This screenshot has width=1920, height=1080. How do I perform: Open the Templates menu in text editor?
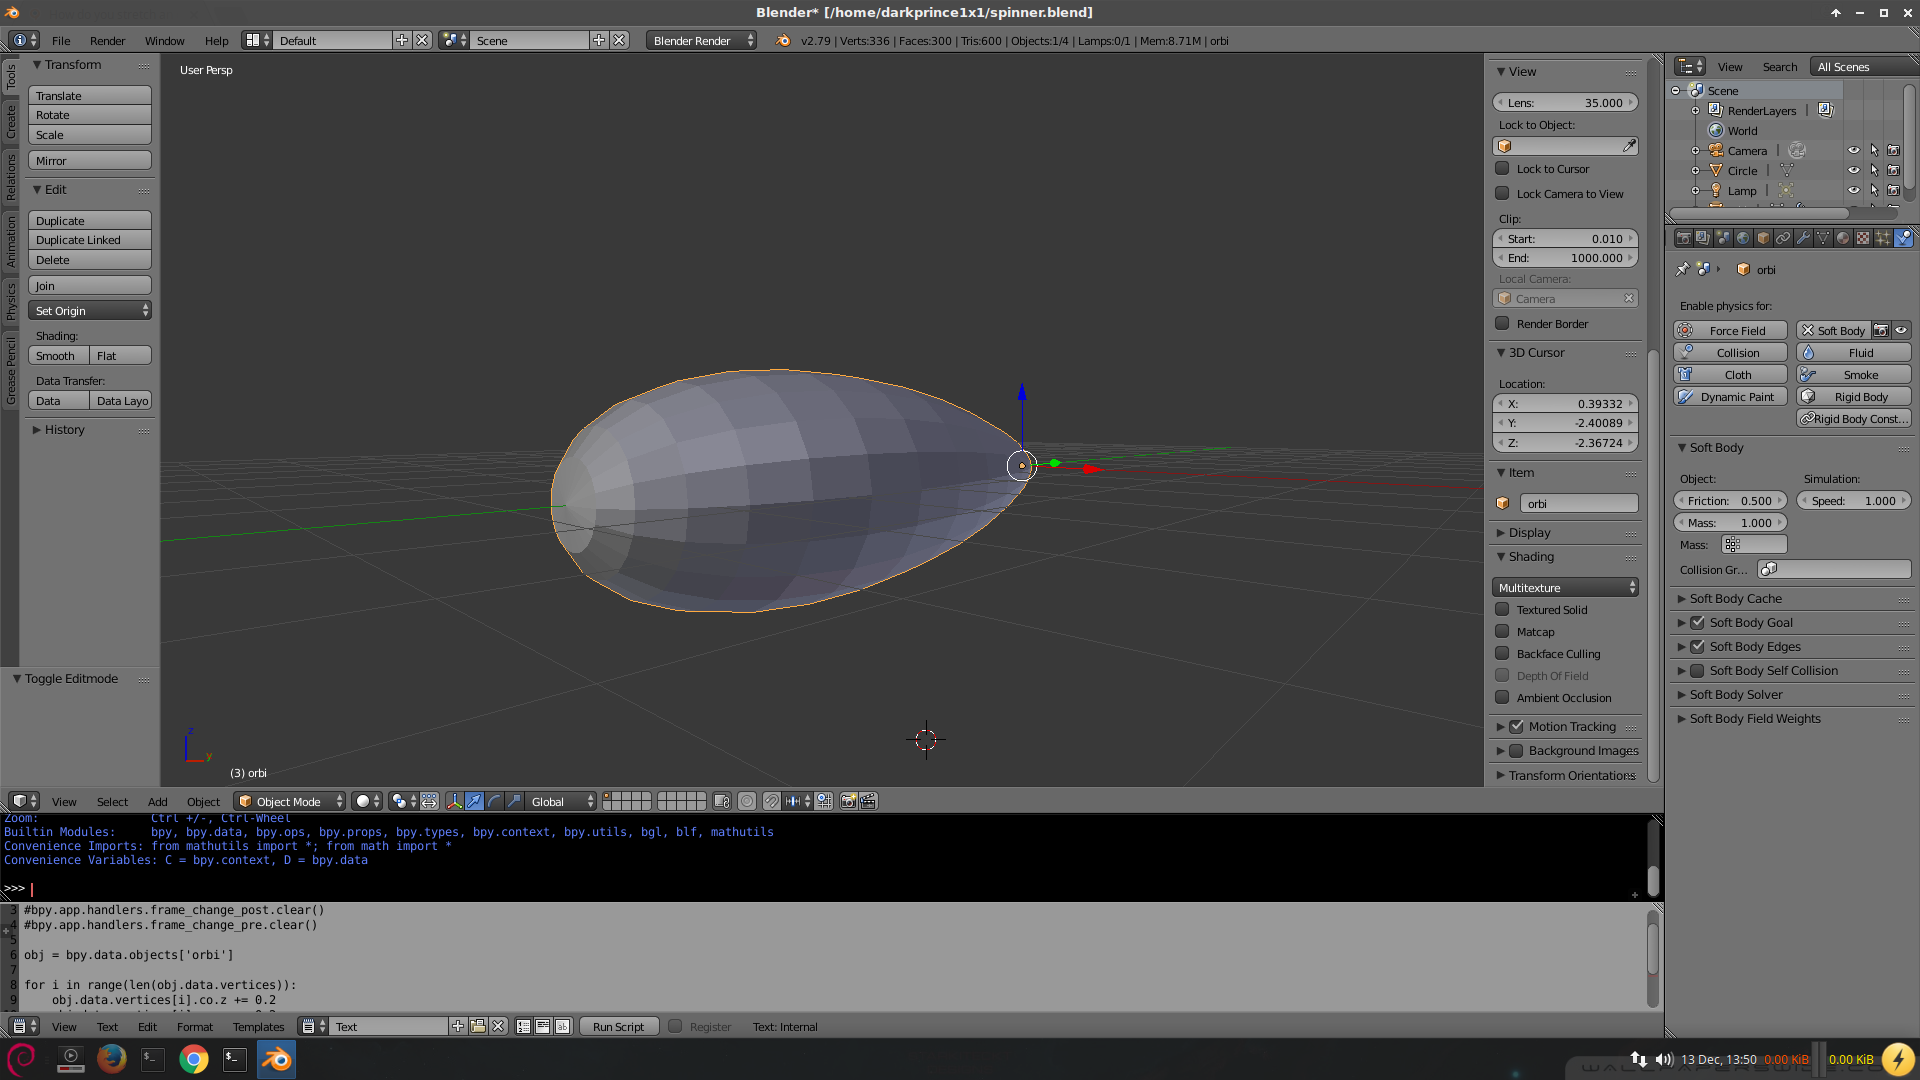pos(259,1027)
